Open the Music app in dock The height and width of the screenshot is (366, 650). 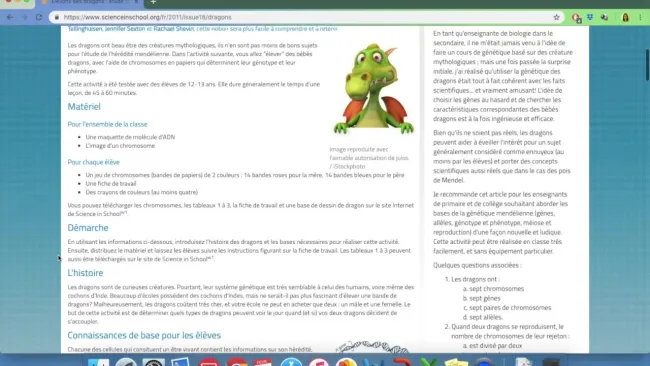click(318, 362)
